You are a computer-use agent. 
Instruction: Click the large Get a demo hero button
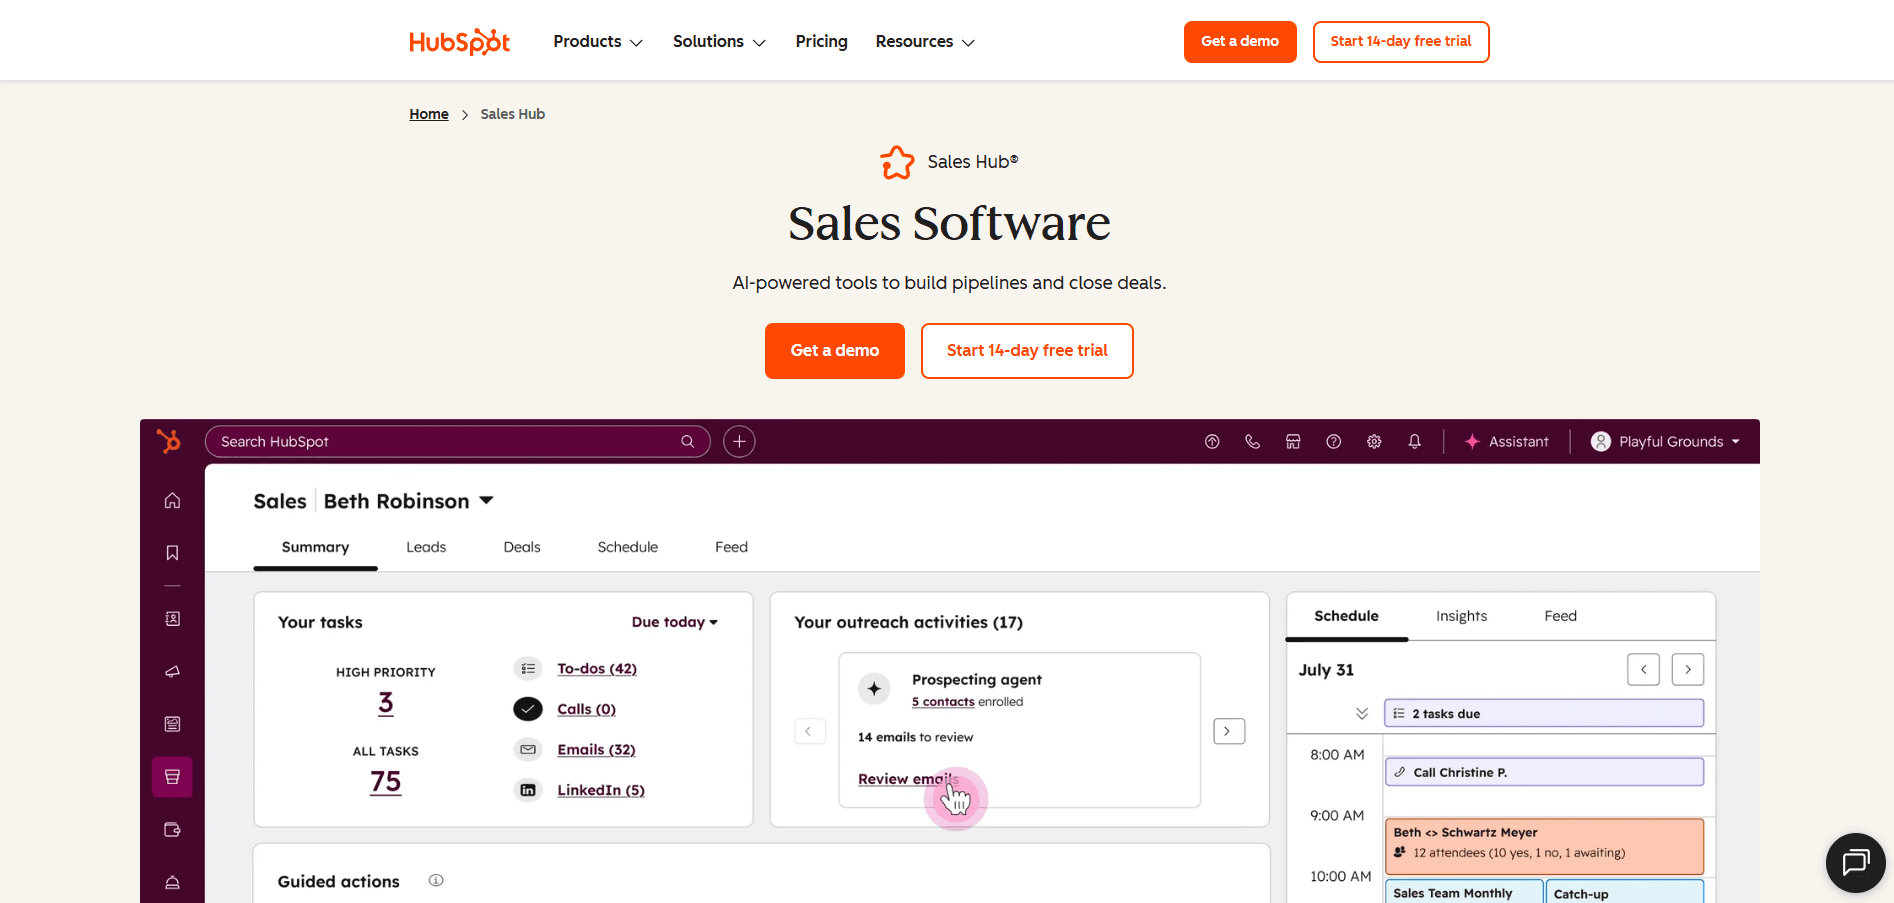pos(835,351)
